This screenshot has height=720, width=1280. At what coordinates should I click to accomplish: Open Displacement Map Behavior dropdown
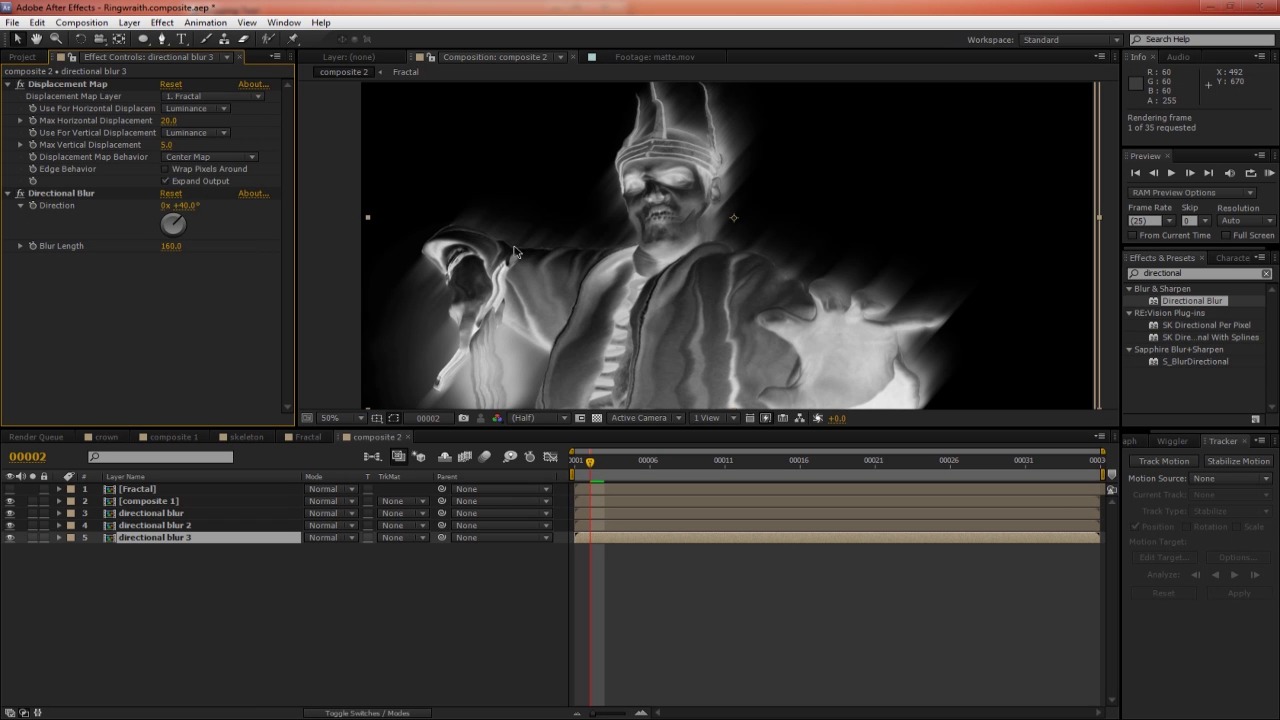pos(210,157)
